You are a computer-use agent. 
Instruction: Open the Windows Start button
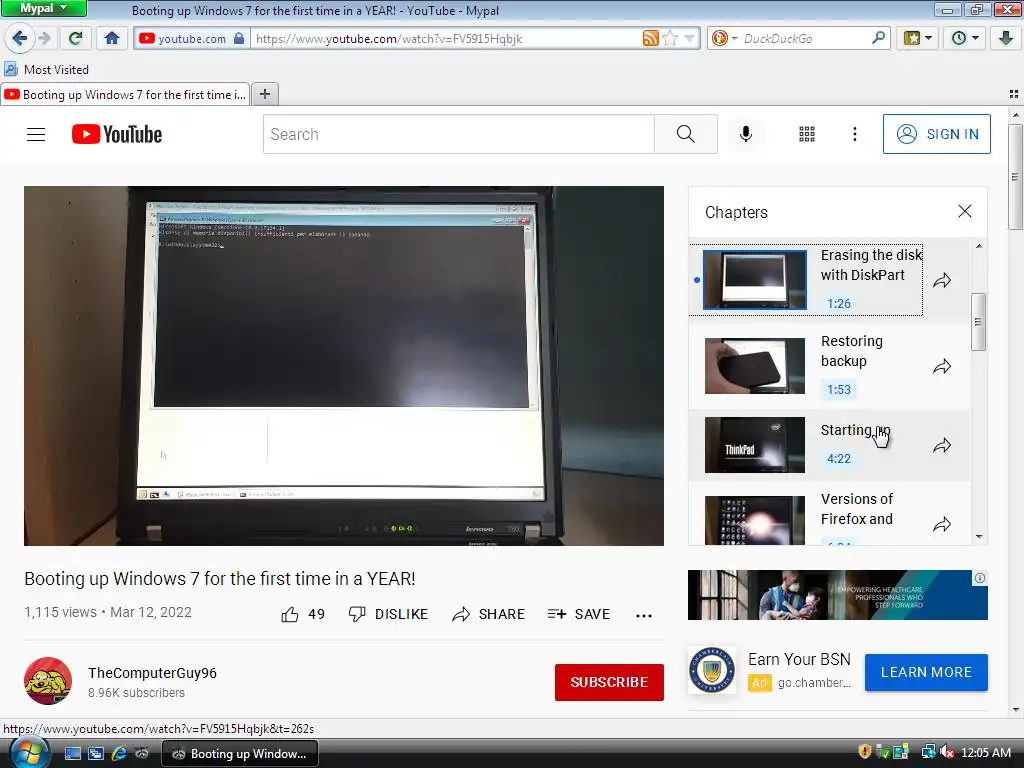click(29, 753)
